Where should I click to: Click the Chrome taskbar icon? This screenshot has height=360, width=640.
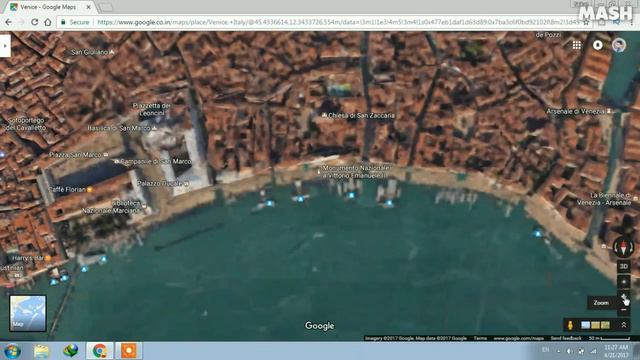pos(99,351)
